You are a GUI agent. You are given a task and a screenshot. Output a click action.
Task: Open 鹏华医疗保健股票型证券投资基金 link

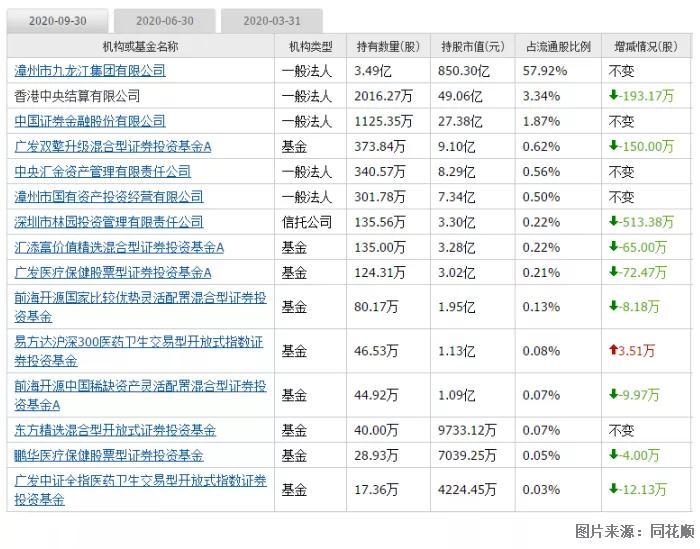point(108,455)
